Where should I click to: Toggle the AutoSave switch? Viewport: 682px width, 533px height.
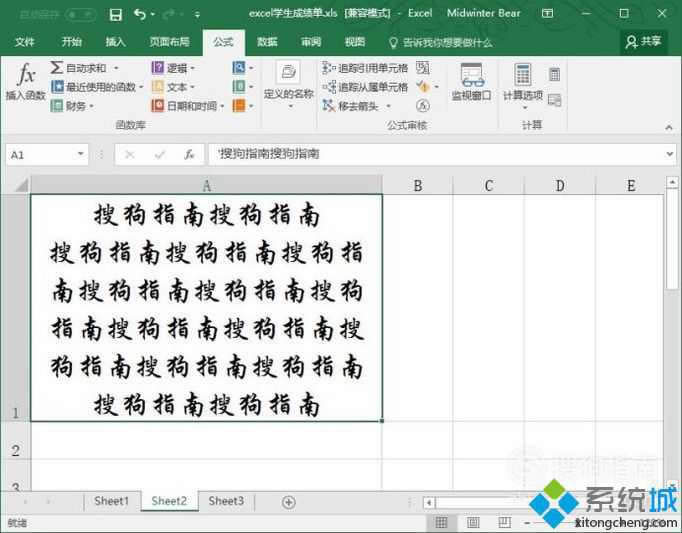pyautogui.click(x=80, y=15)
